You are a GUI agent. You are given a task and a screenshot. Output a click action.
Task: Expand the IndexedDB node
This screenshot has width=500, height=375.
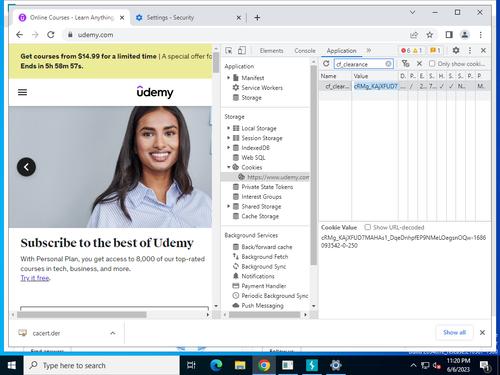[x=228, y=147]
